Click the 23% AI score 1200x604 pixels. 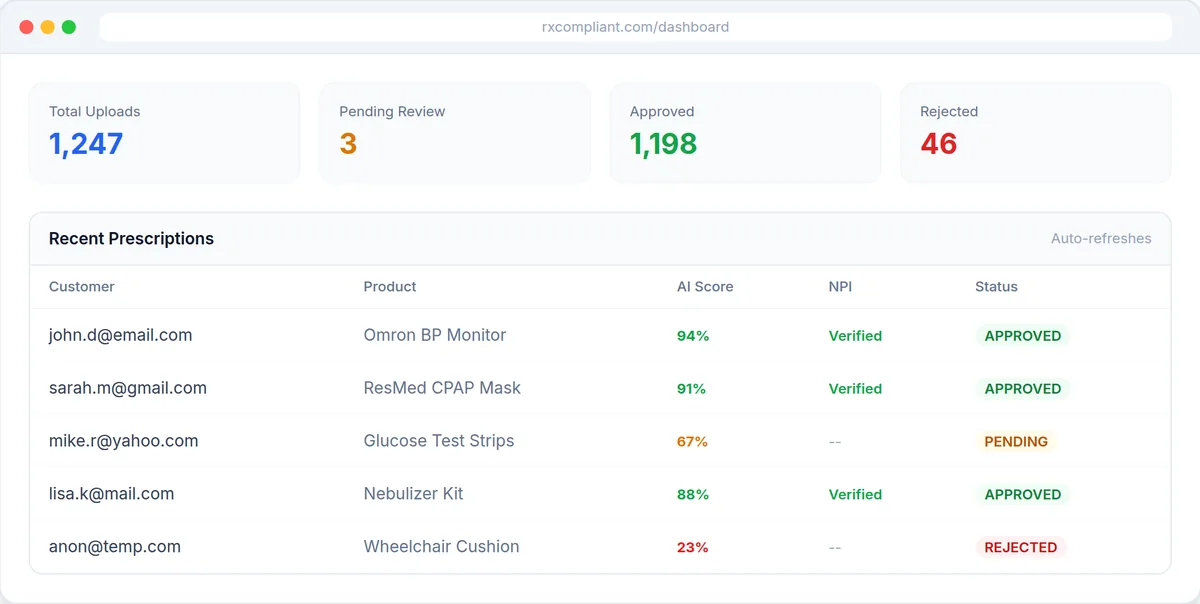[692, 548]
